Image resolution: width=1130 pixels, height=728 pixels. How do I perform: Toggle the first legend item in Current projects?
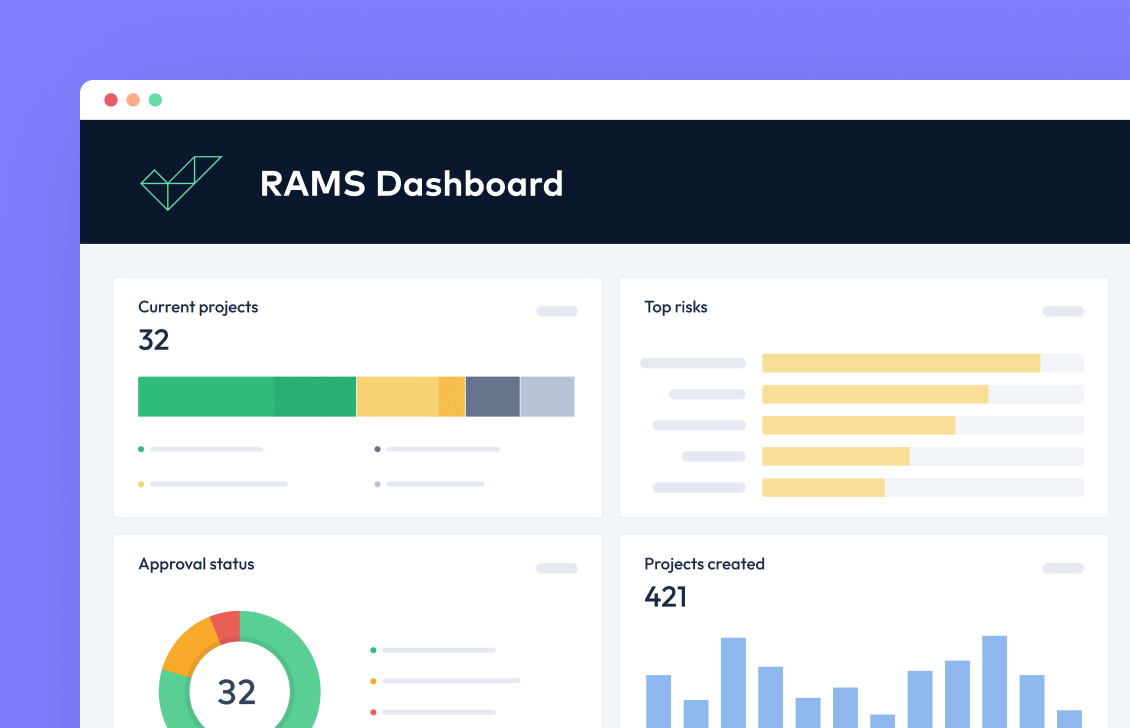tap(200, 449)
